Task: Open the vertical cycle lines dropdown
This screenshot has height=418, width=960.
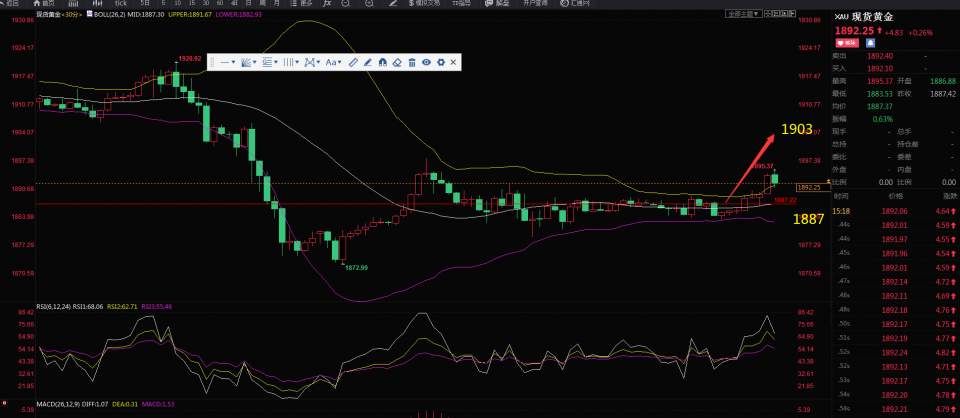Action: point(291,62)
